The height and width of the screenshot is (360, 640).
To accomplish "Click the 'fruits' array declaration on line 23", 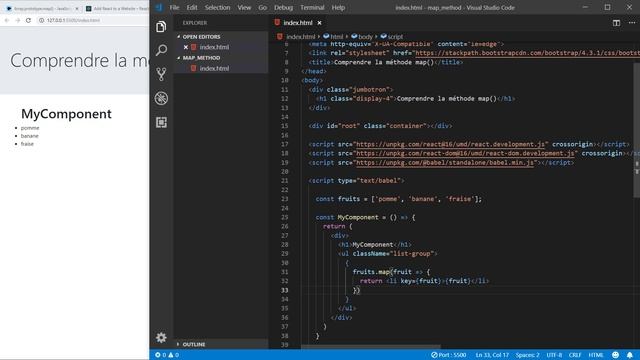I will click(398, 199).
